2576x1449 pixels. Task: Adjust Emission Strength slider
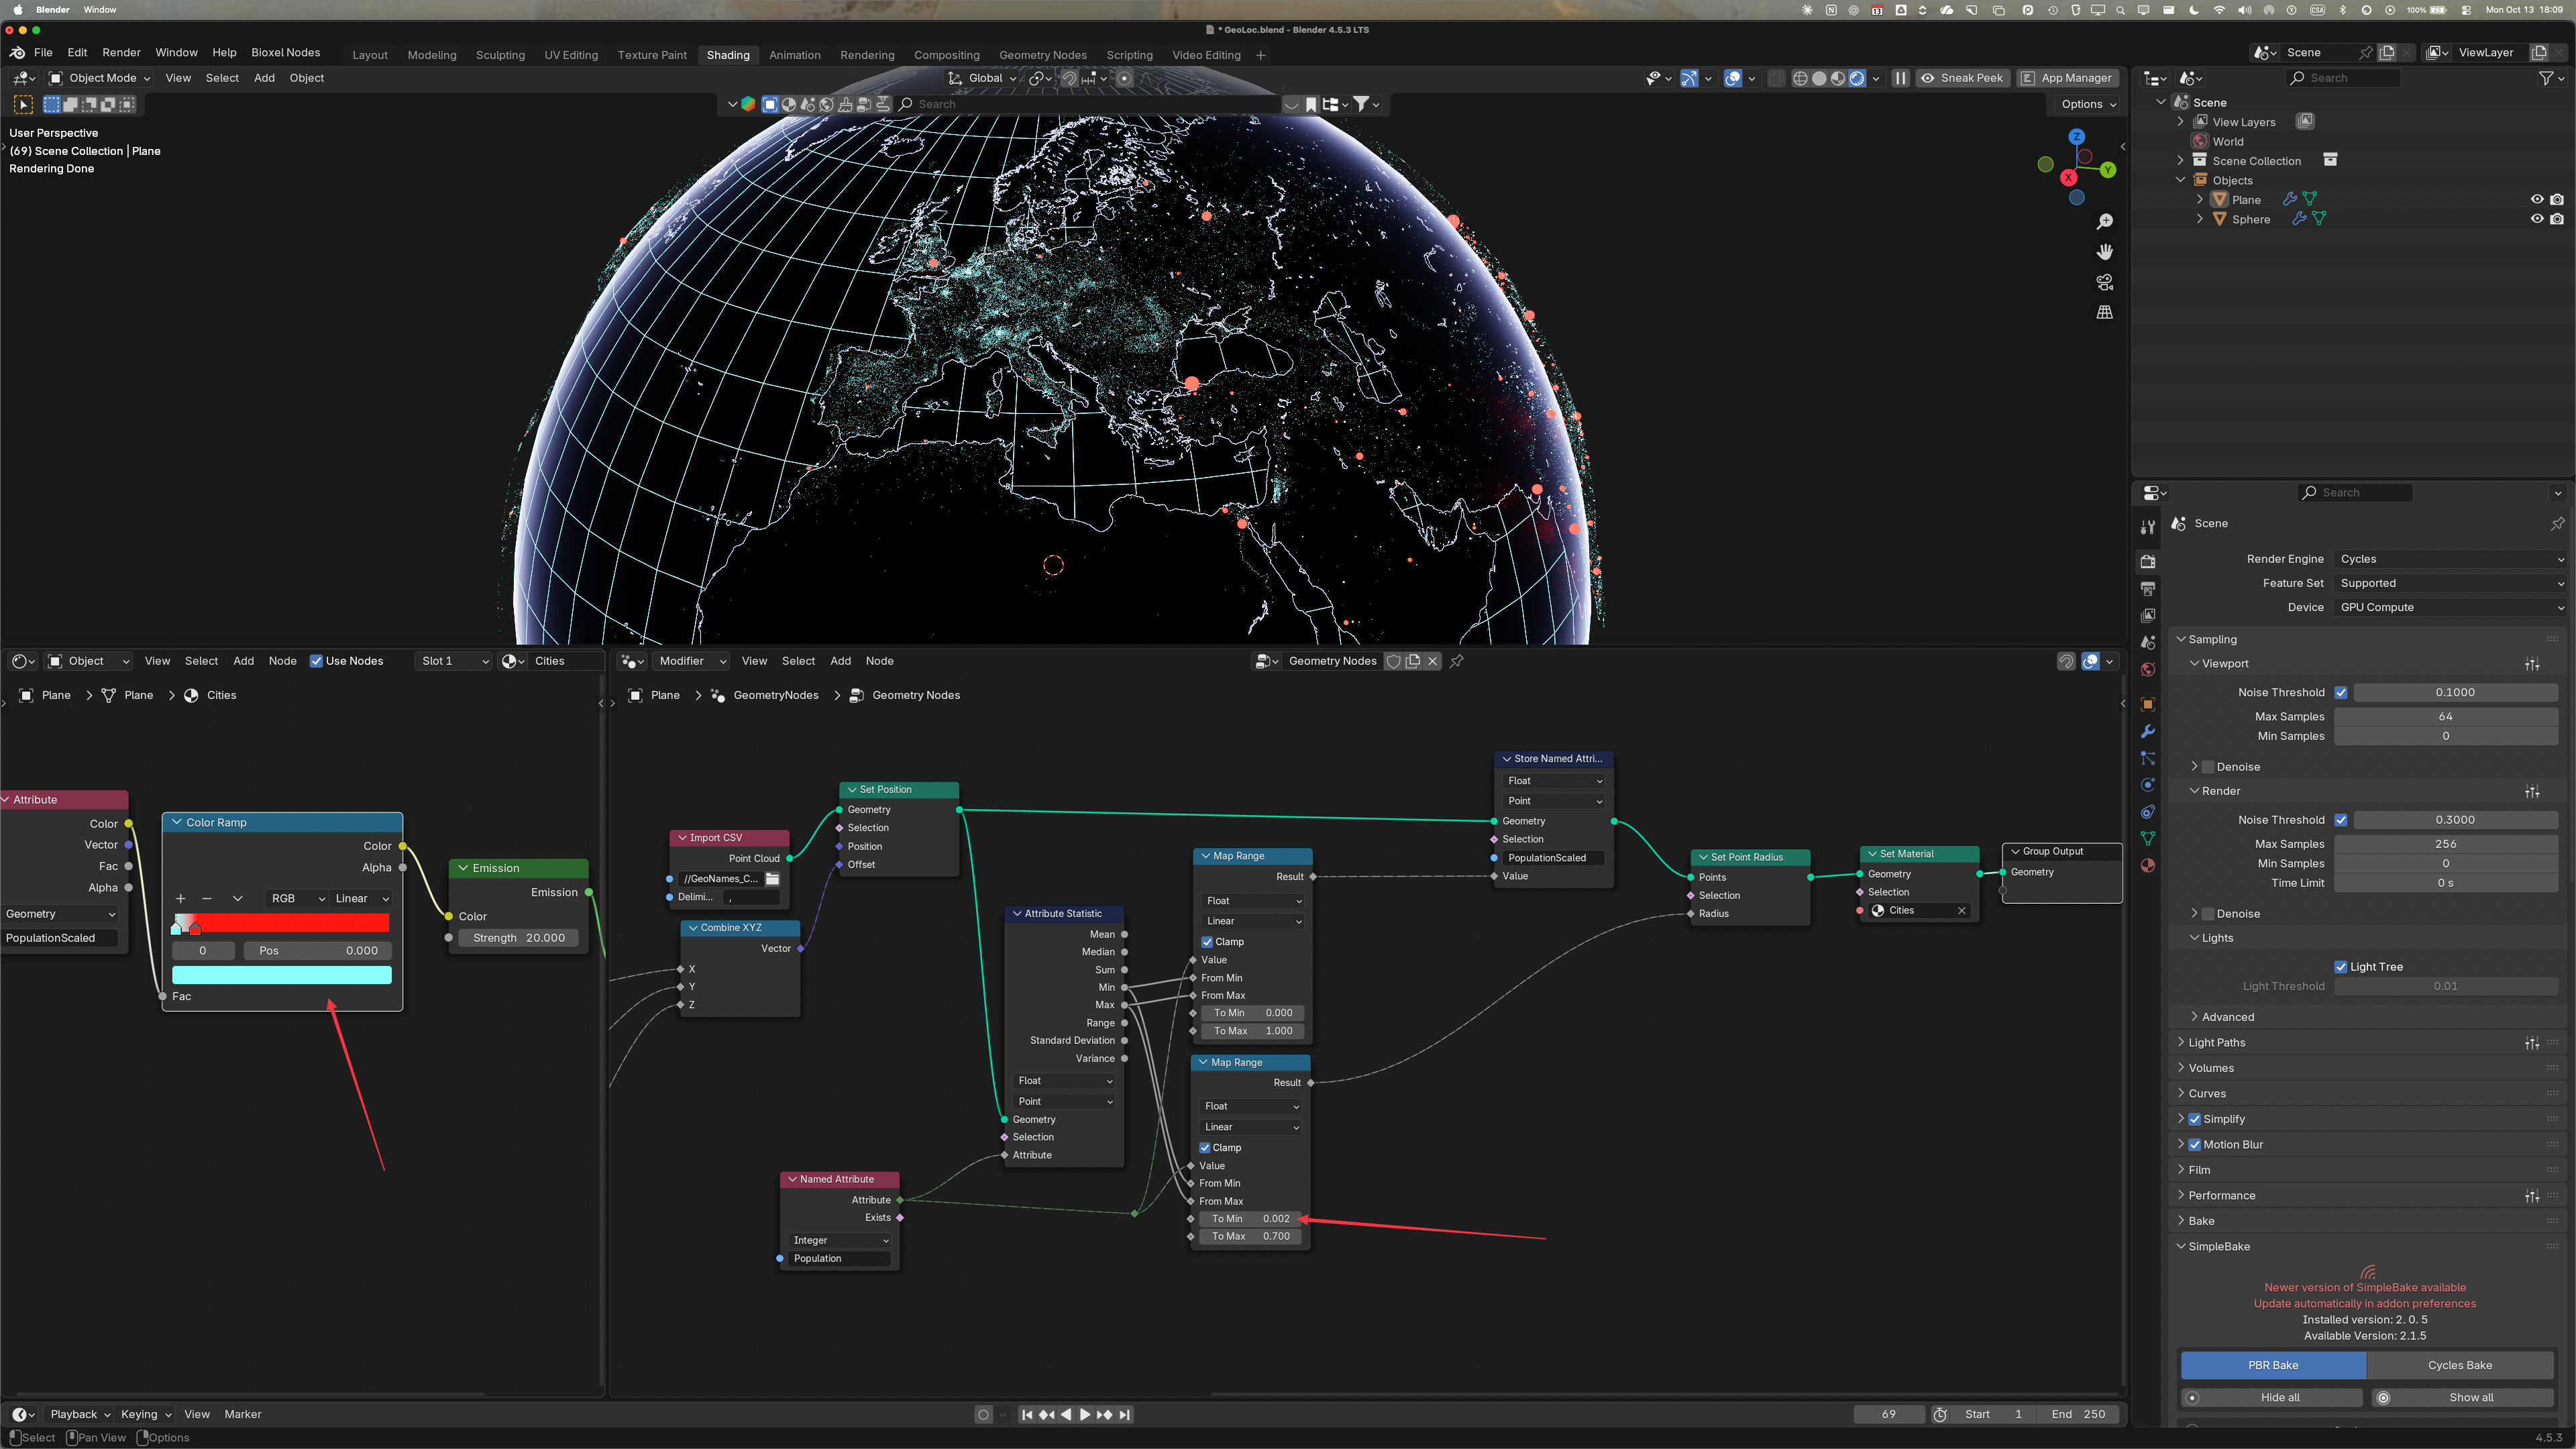519,938
